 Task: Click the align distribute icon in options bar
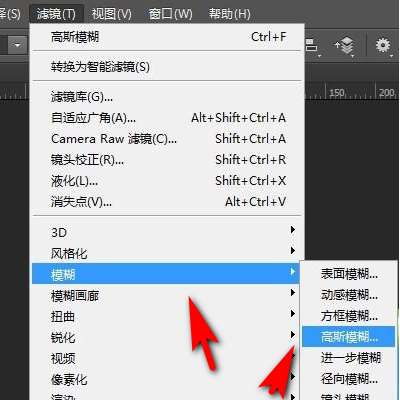pos(312,45)
